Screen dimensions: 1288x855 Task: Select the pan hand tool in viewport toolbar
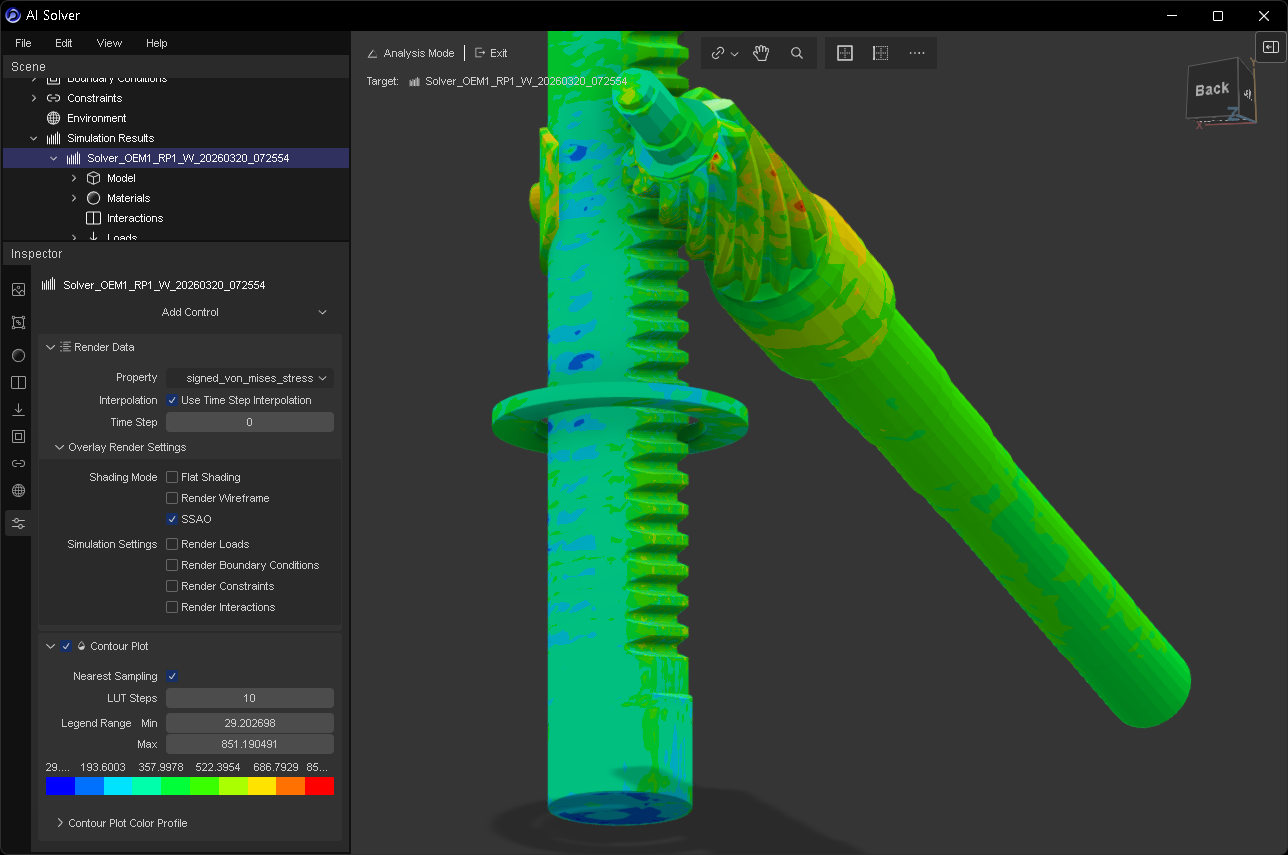point(761,53)
